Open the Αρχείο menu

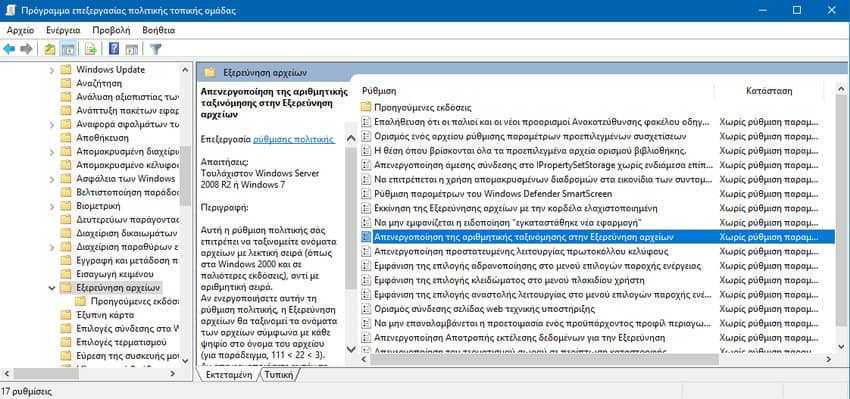pos(20,30)
